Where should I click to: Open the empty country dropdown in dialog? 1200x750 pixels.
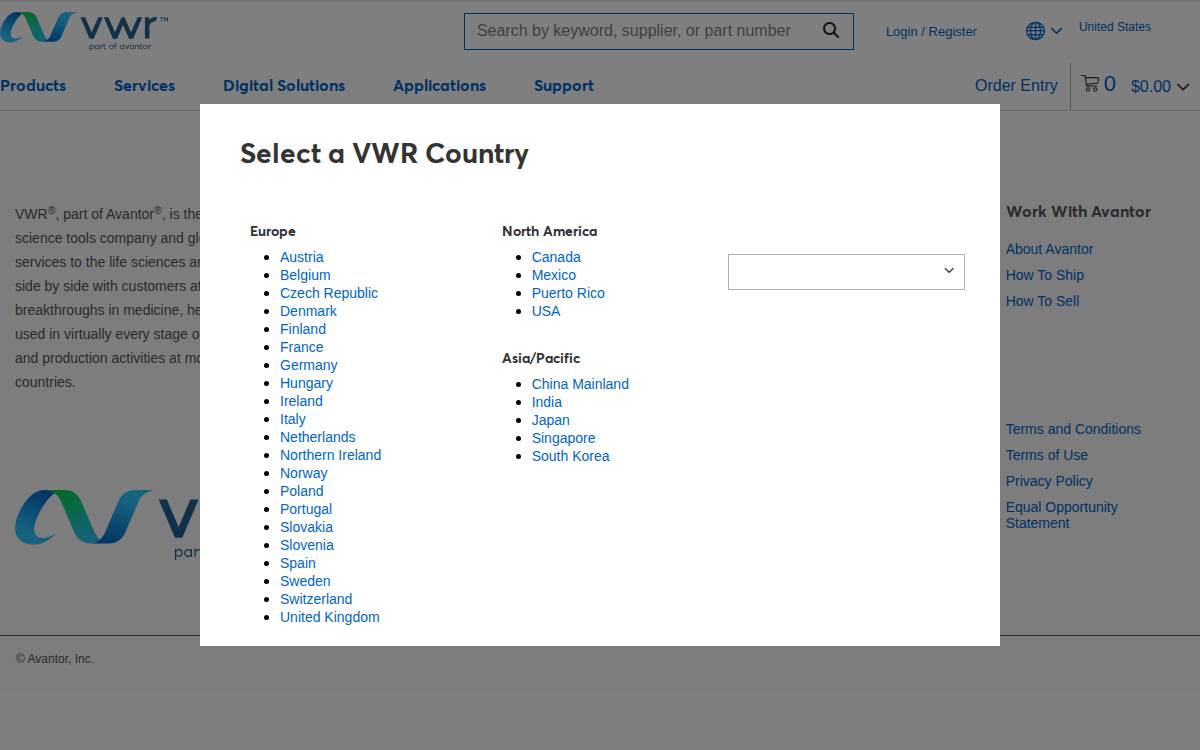846,272
